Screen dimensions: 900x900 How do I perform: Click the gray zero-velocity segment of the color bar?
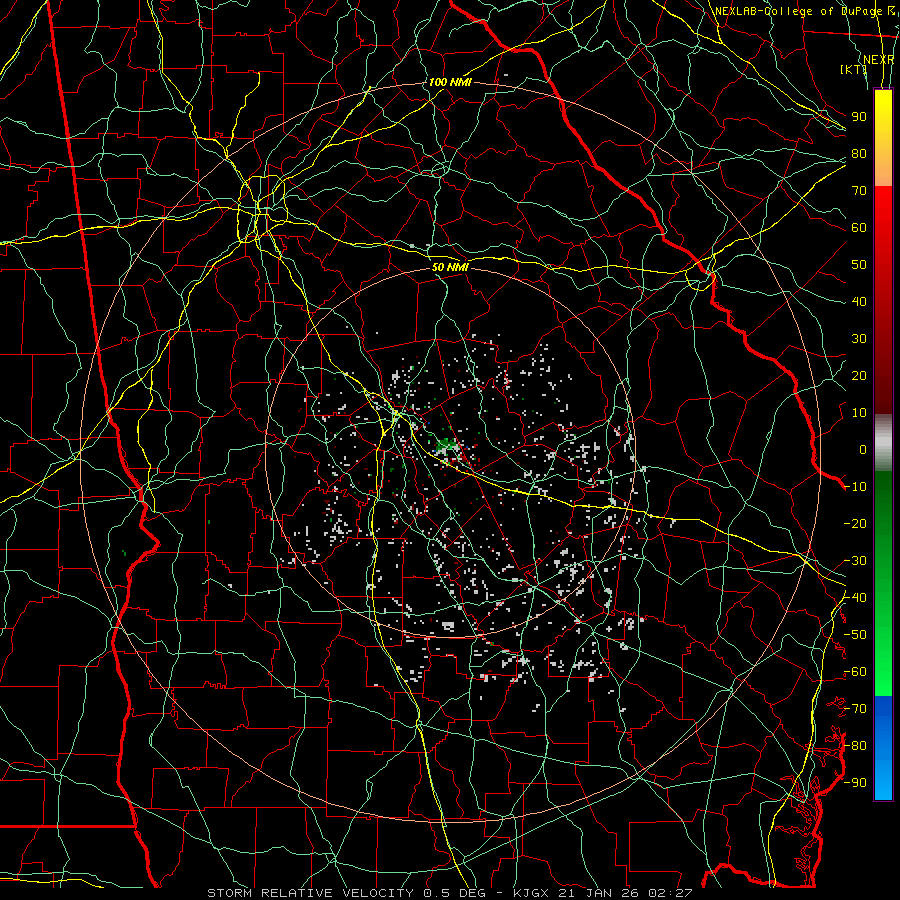coord(883,443)
